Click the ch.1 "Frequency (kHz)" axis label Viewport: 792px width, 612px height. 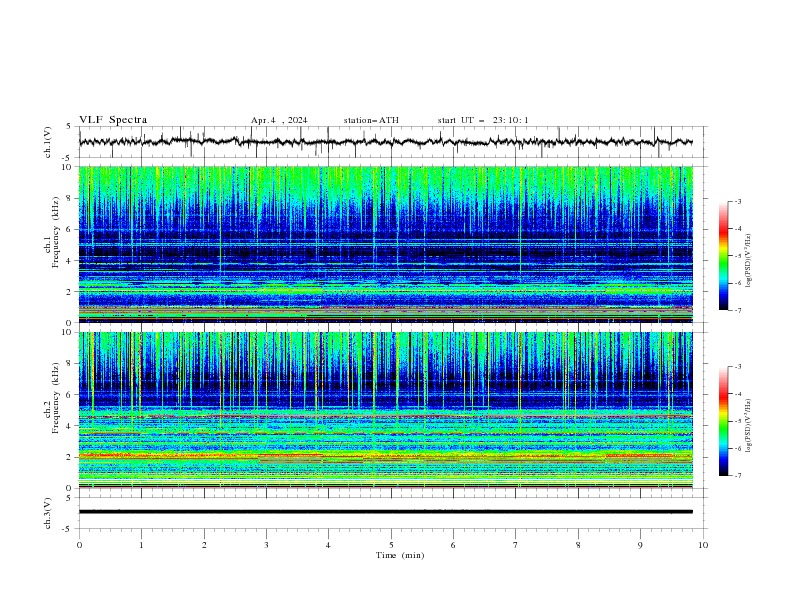pyautogui.click(x=56, y=230)
